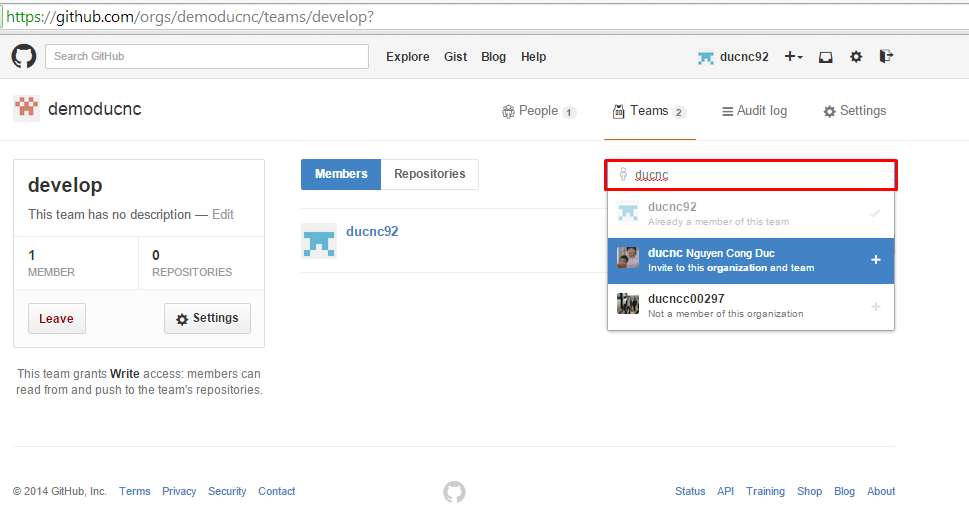The width and height of the screenshot is (969, 523).
Task: Select ducnc92 suggestion already a member
Action: coord(751,214)
